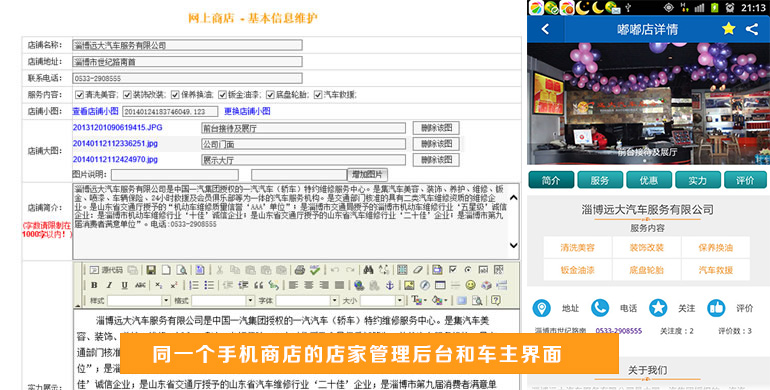770x390 pixels.
Task: Insert bulleted list in editor
Action: [209, 285]
